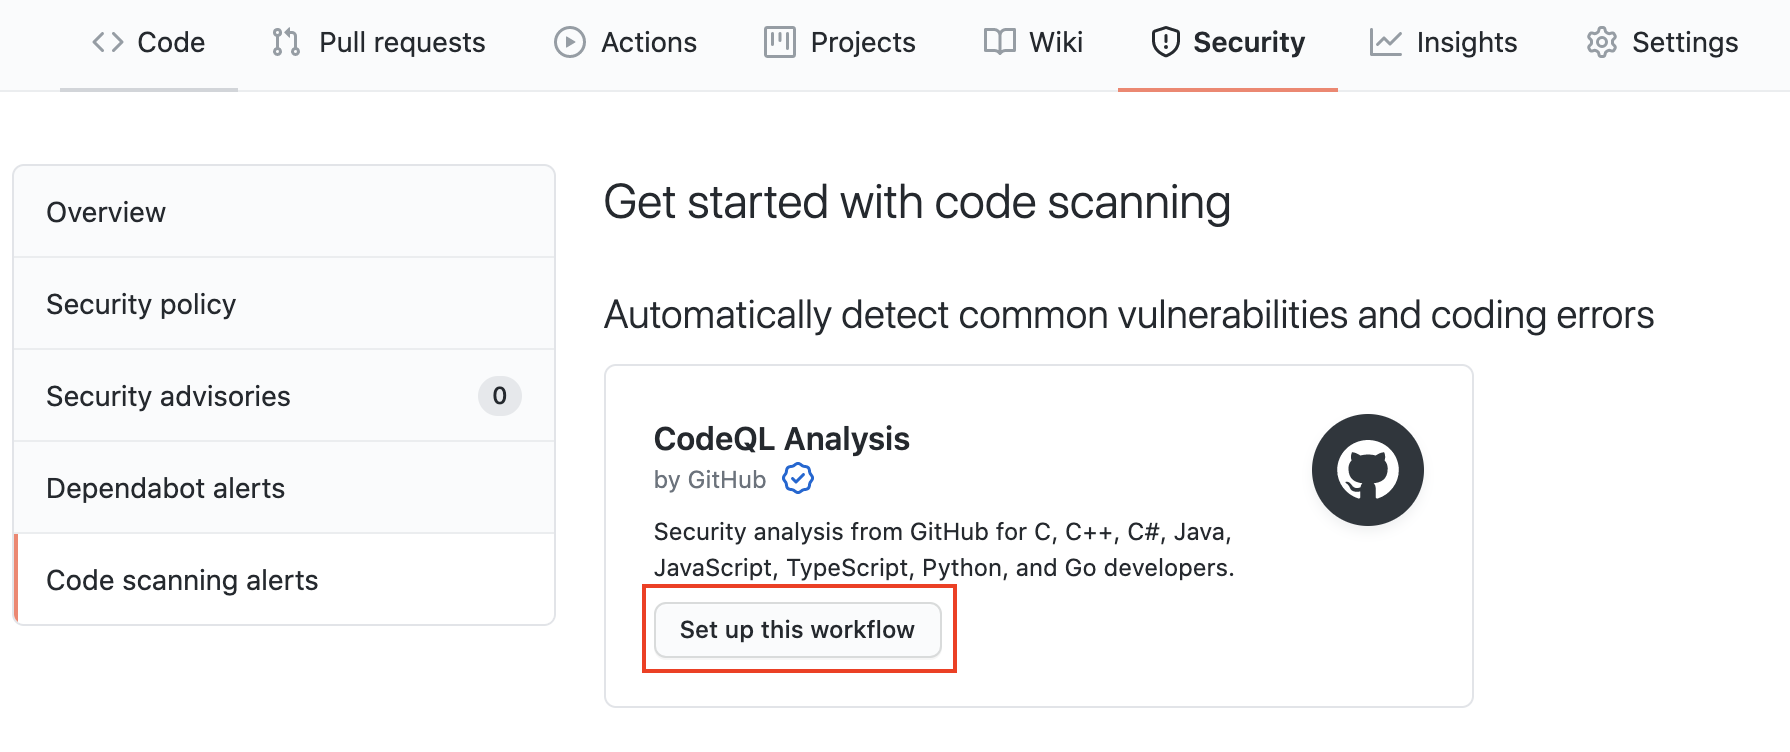The width and height of the screenshot is (1790, 752).
Task: Switch to the Insights tab
Action: click(1444, 42)
